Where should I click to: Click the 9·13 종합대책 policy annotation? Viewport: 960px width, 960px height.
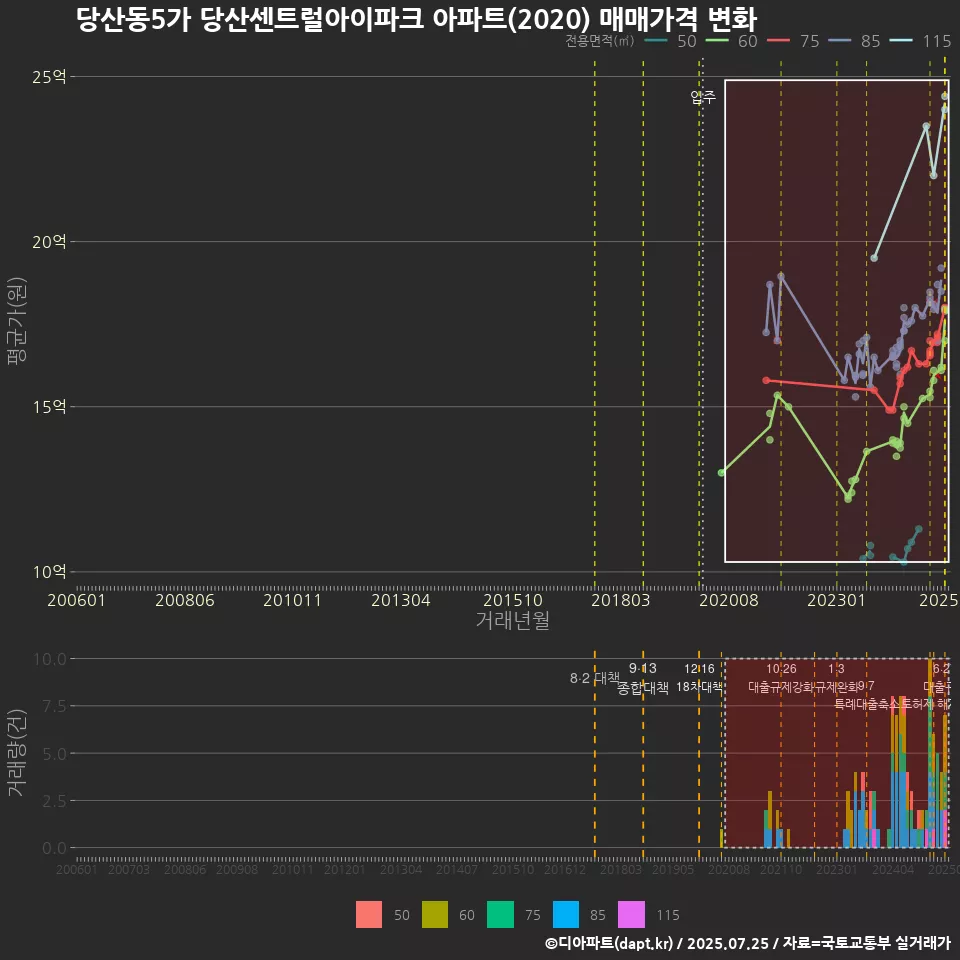point(643,678)
